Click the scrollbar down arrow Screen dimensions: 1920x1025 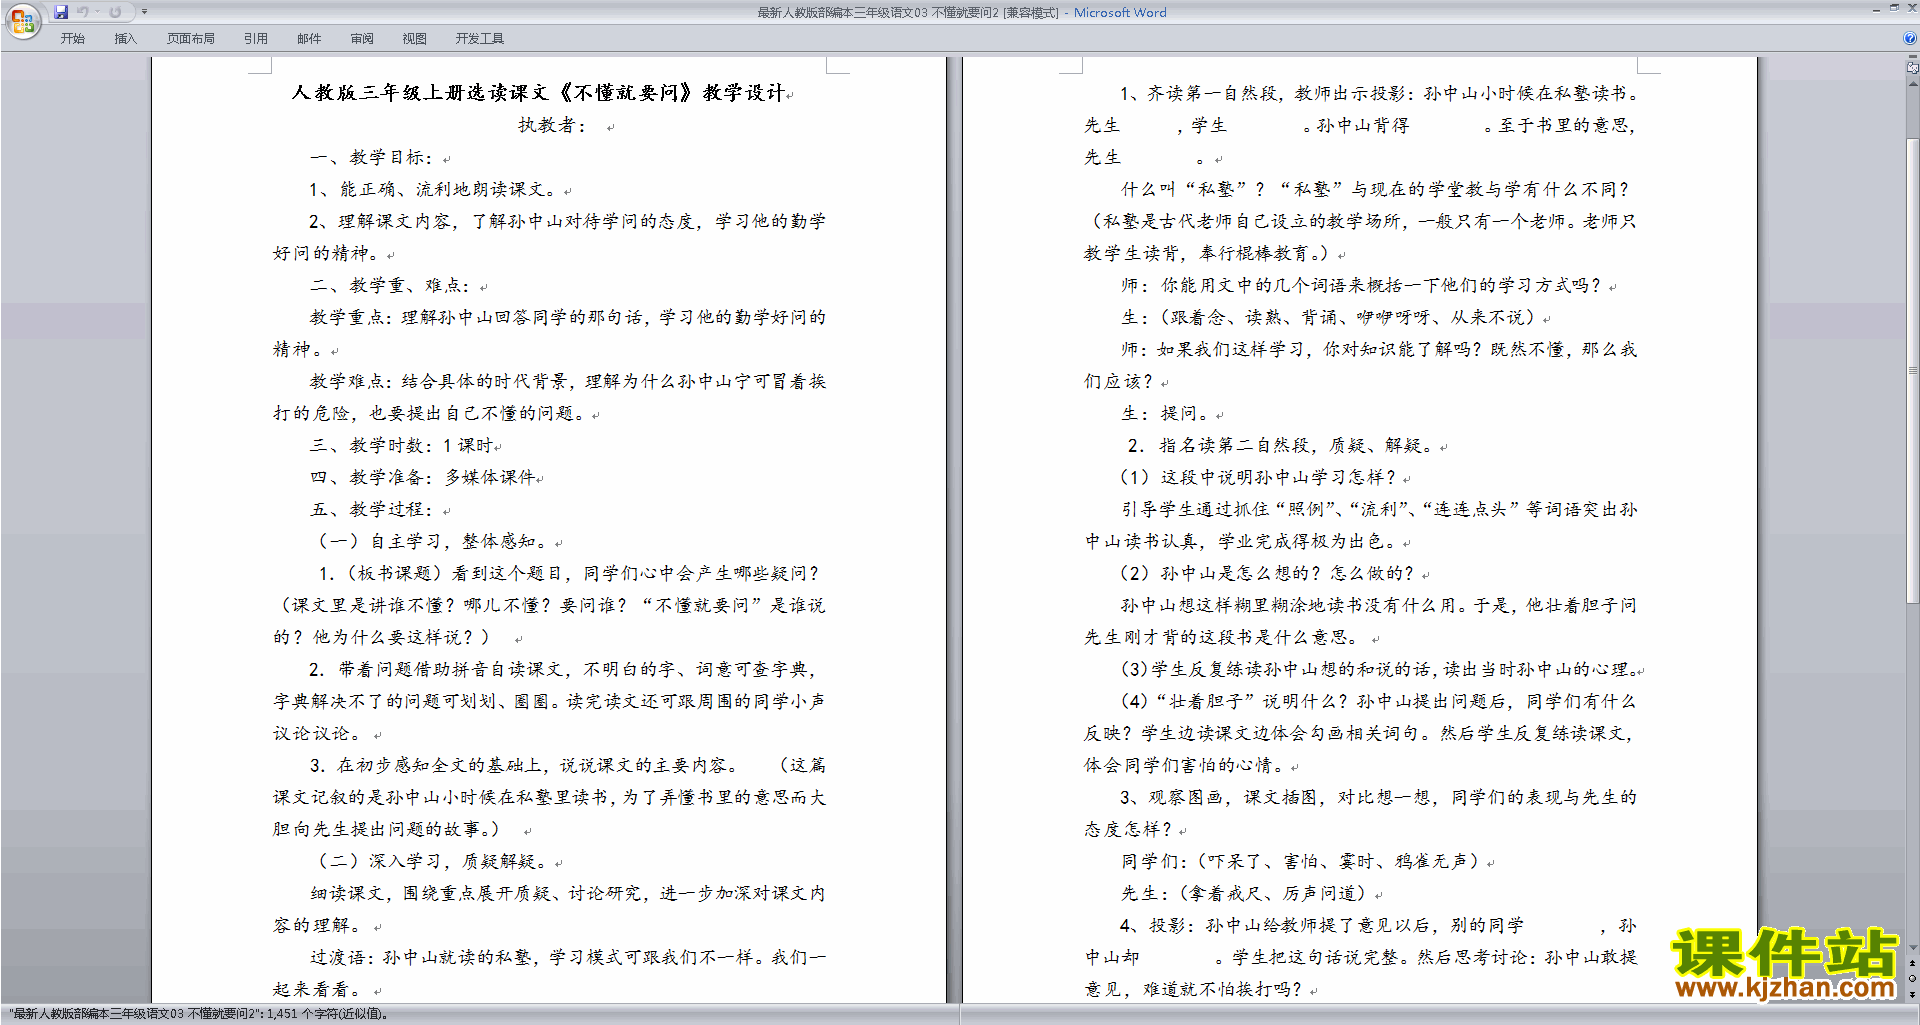click(1913, 948)
